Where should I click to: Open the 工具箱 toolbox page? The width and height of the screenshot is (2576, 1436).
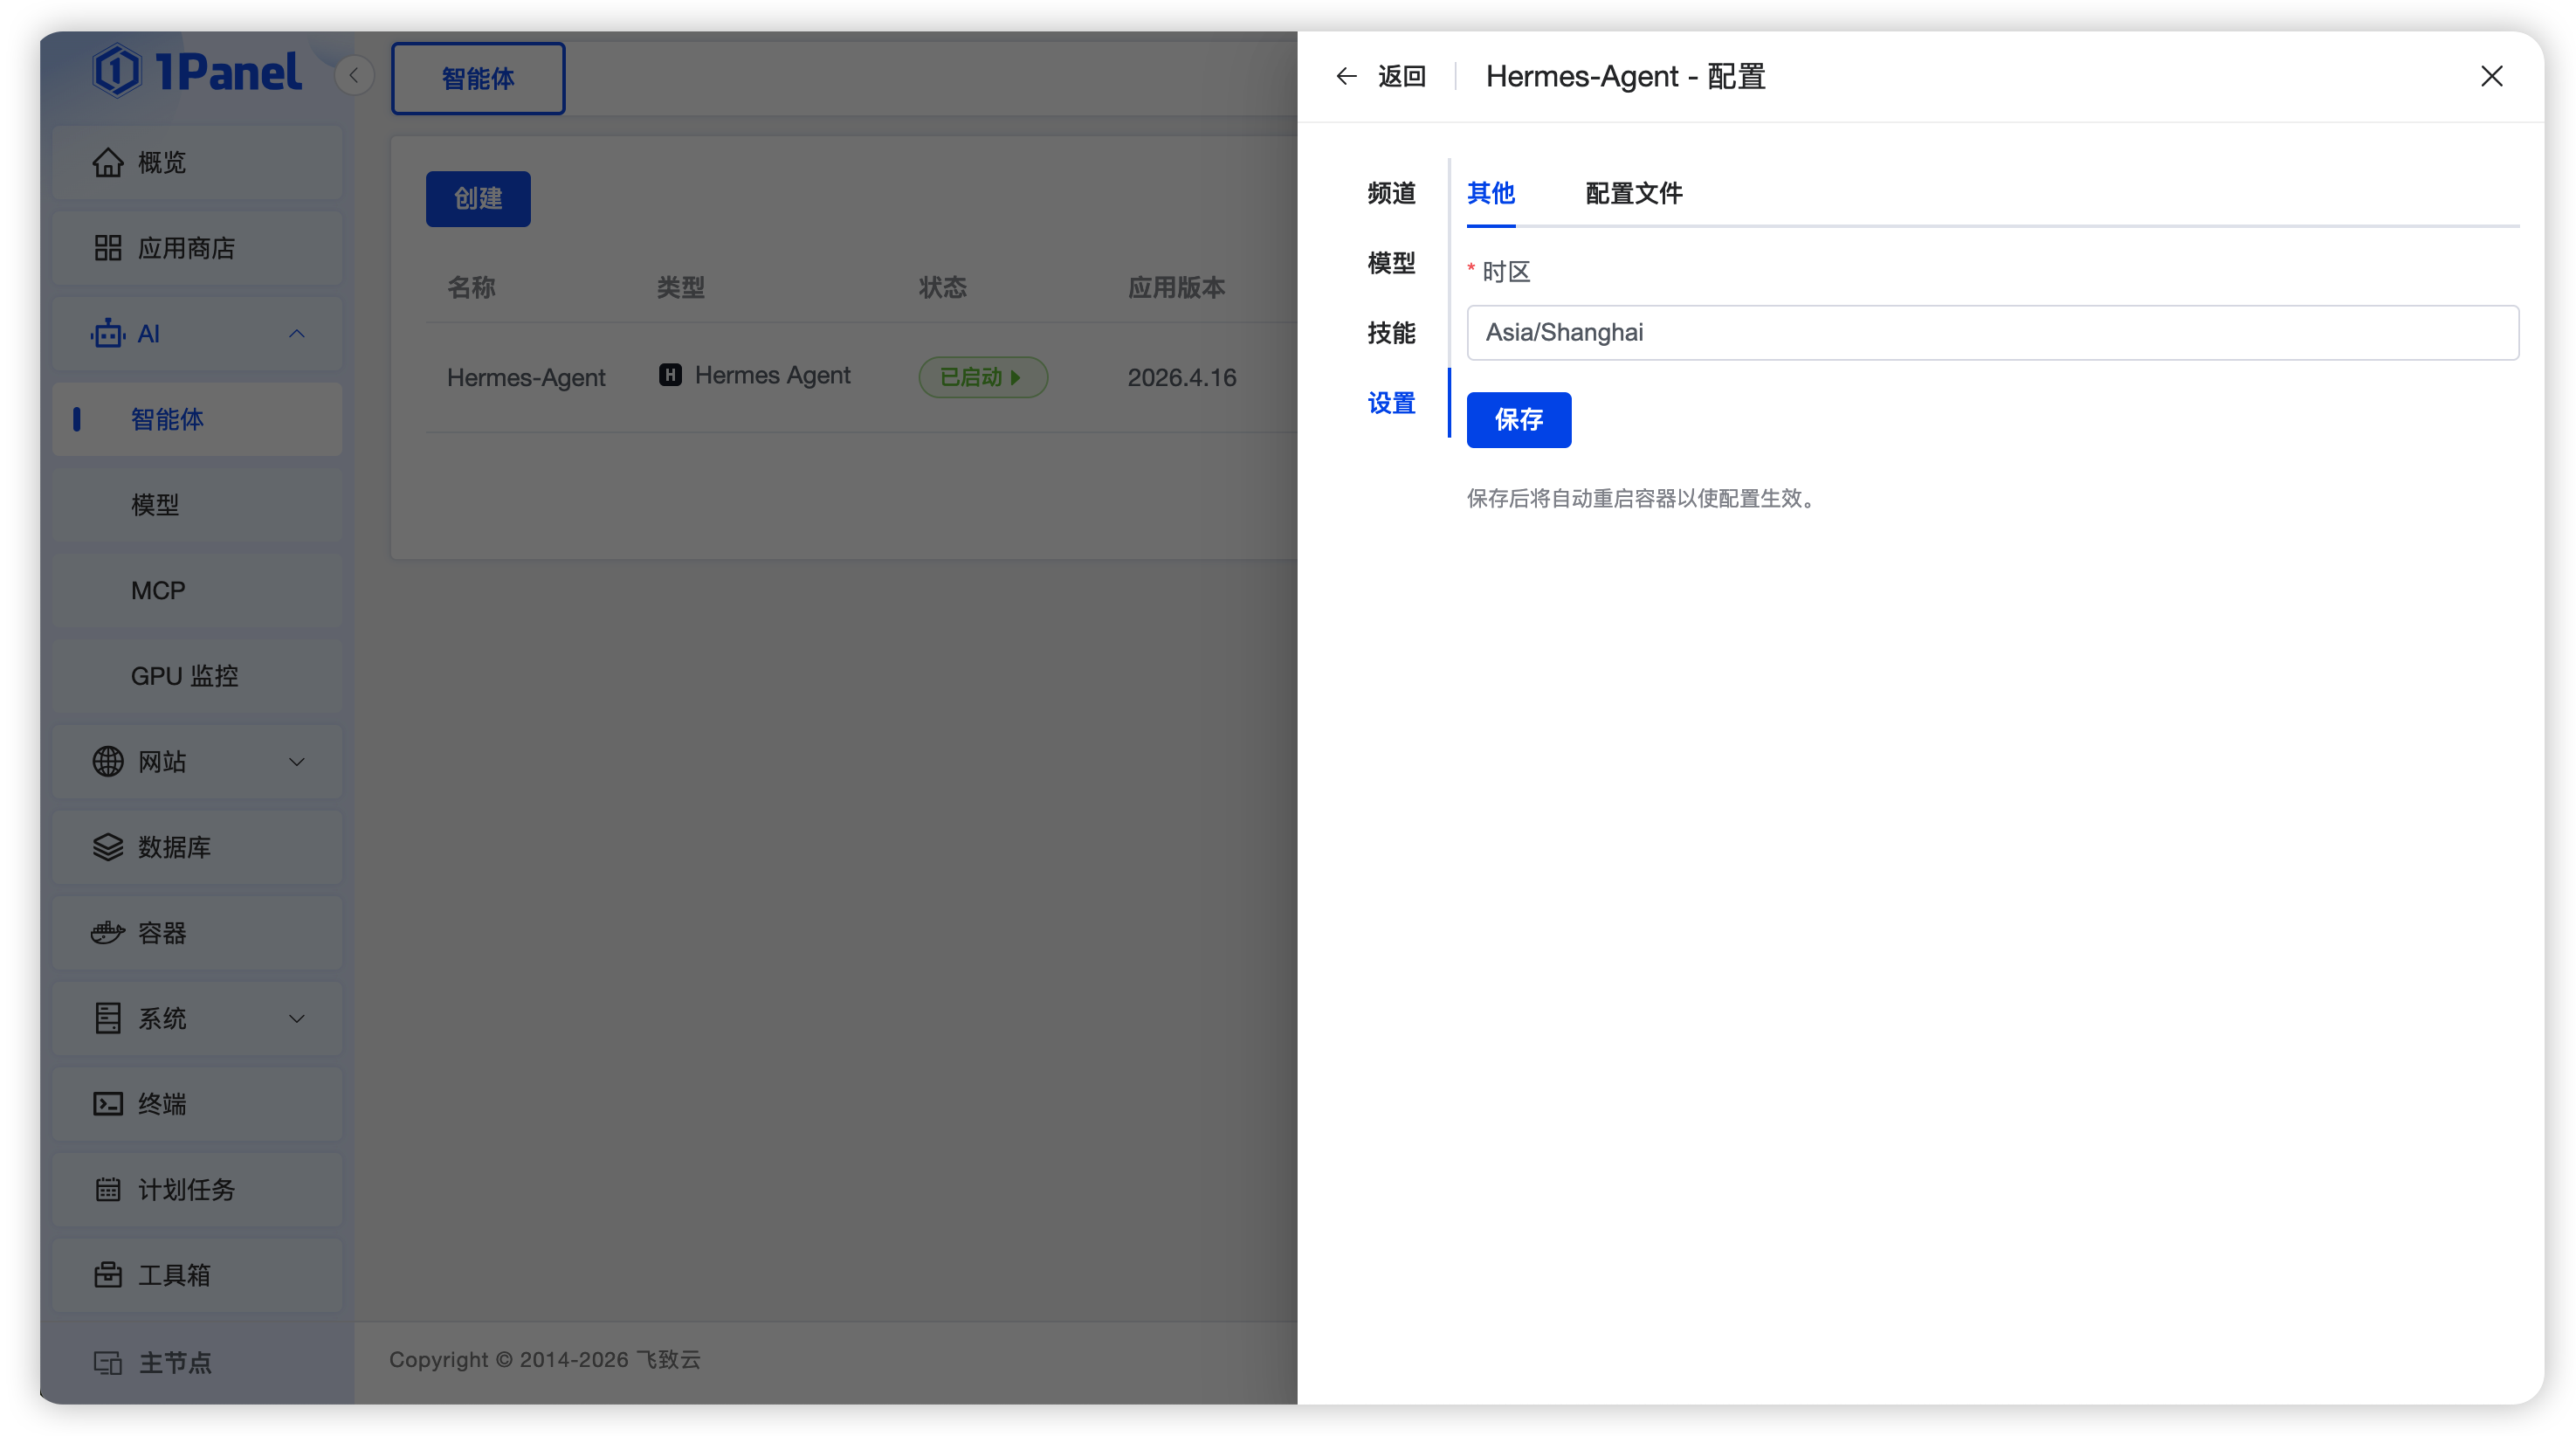point(197,1274)
